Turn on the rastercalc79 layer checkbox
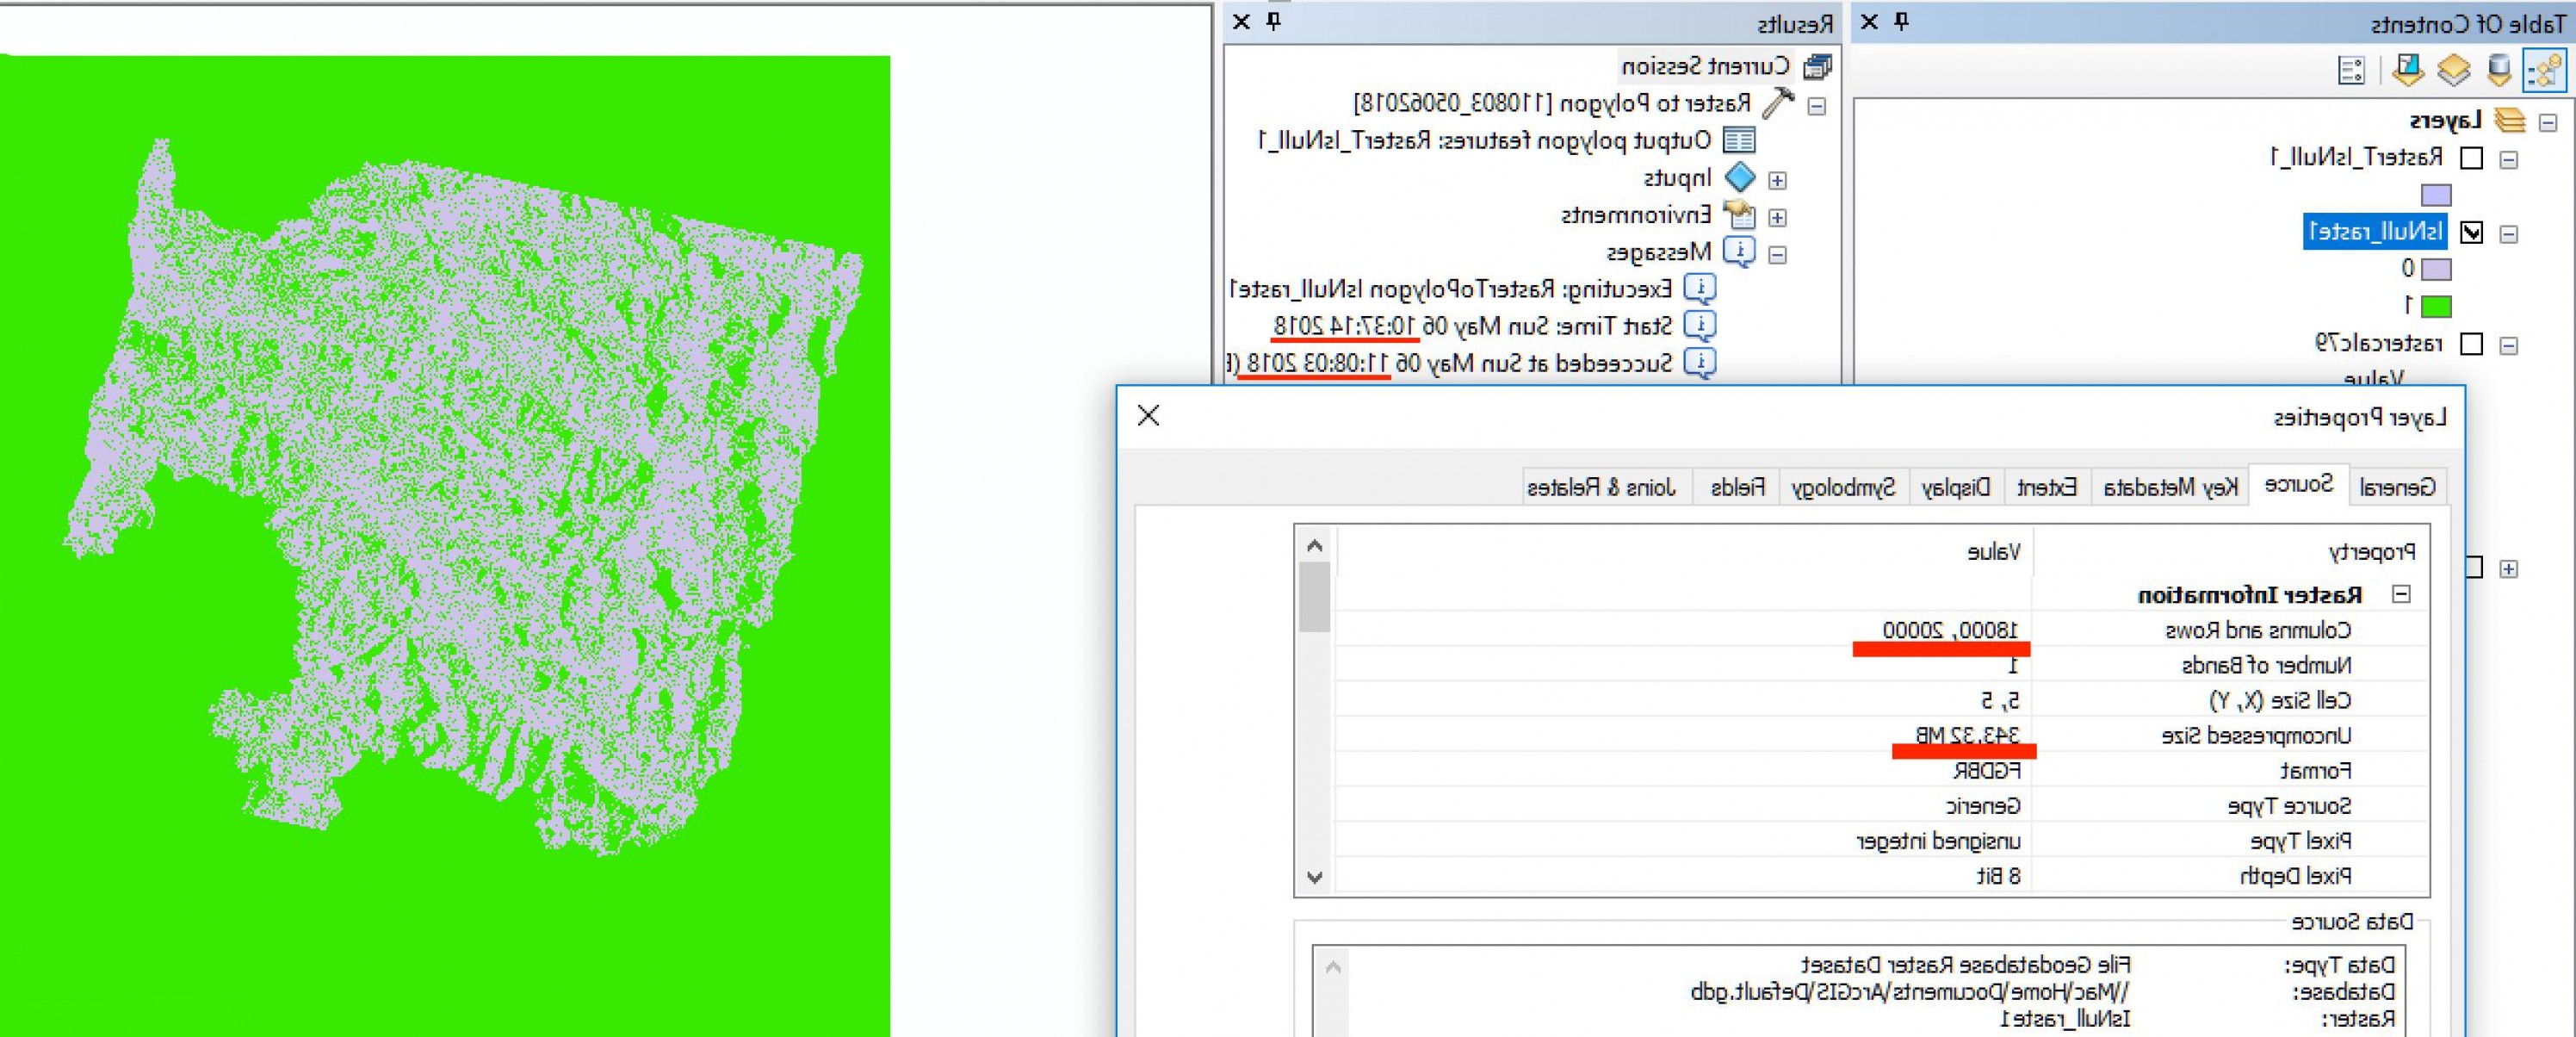Image resolution: width=2576 pixels, height=1037 pixels. pyautogui.click(x=2471, y=344)
